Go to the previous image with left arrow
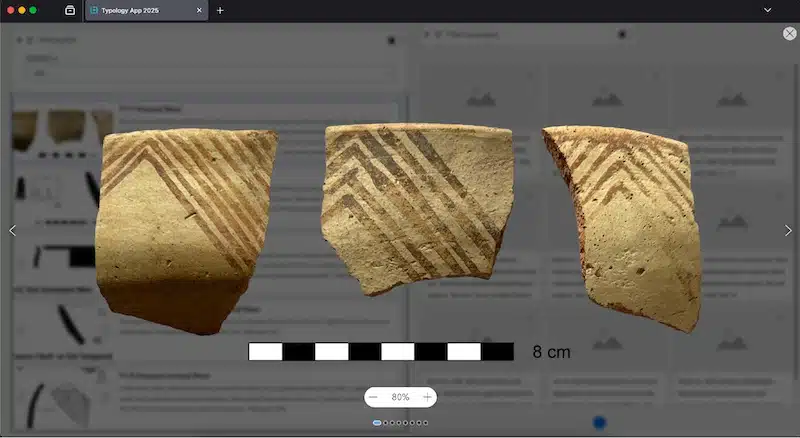 coord(12,230)
